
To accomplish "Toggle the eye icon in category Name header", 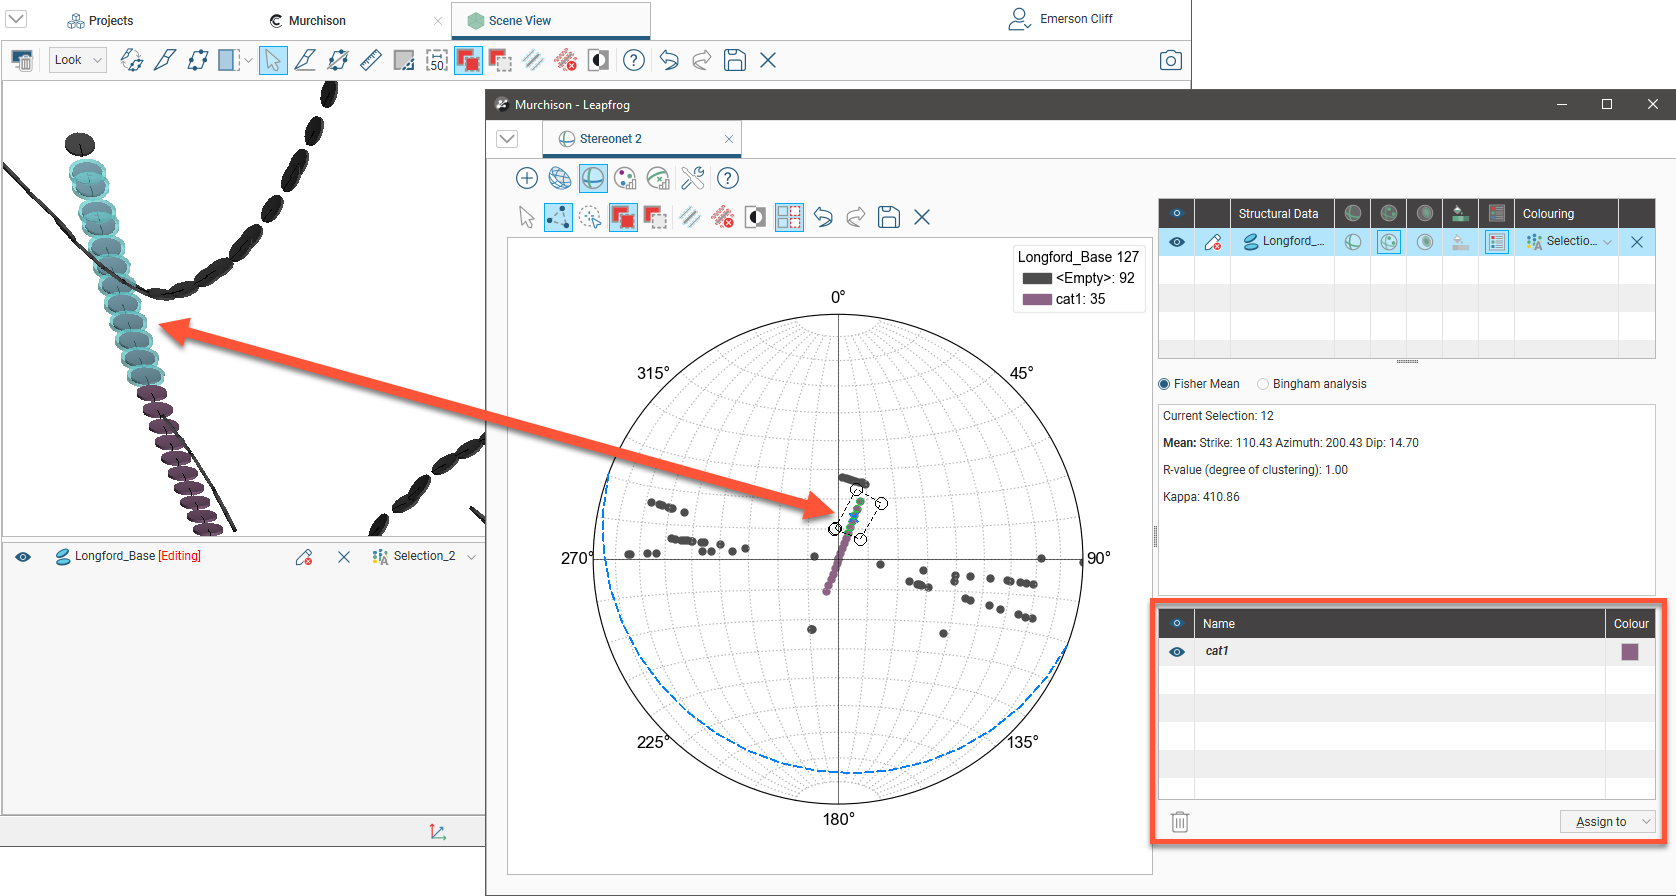I will [1177, 623].
